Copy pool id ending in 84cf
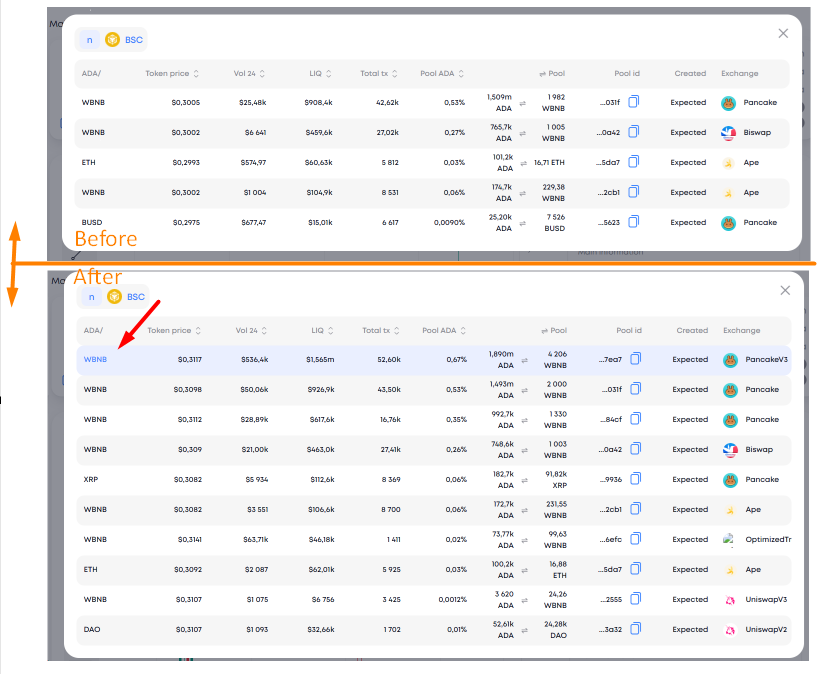 click(x=635, y=420)
